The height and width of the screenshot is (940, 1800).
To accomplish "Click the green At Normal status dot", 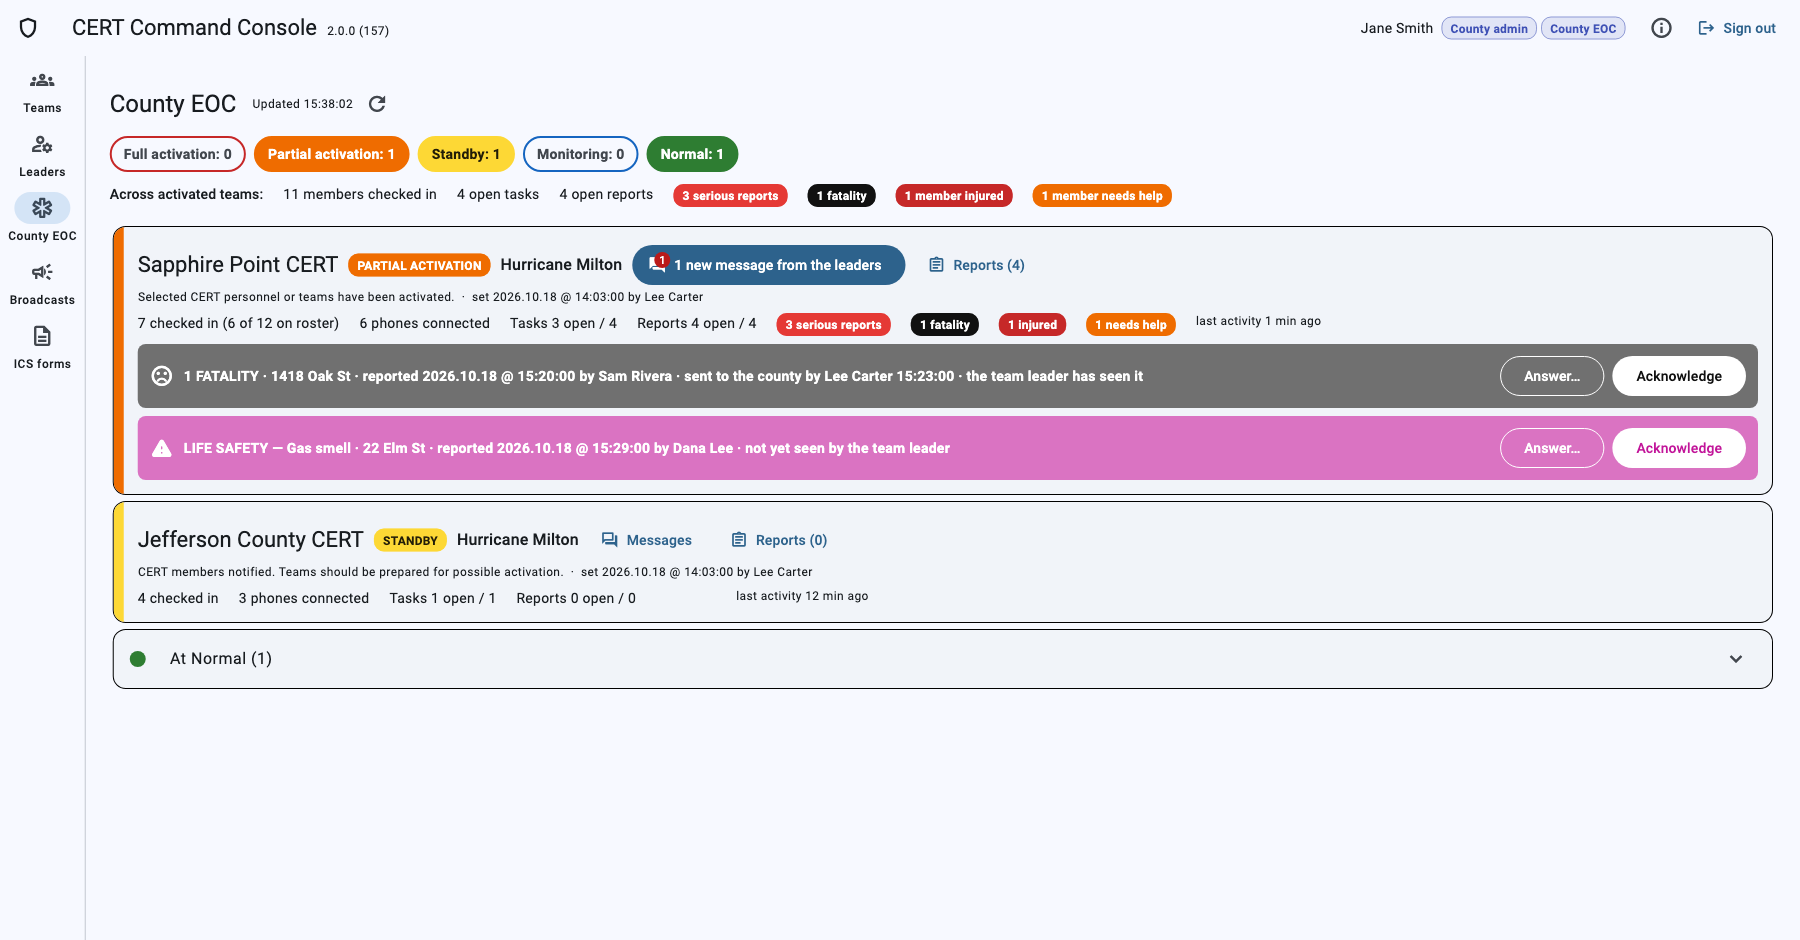I will coord(138,658).
